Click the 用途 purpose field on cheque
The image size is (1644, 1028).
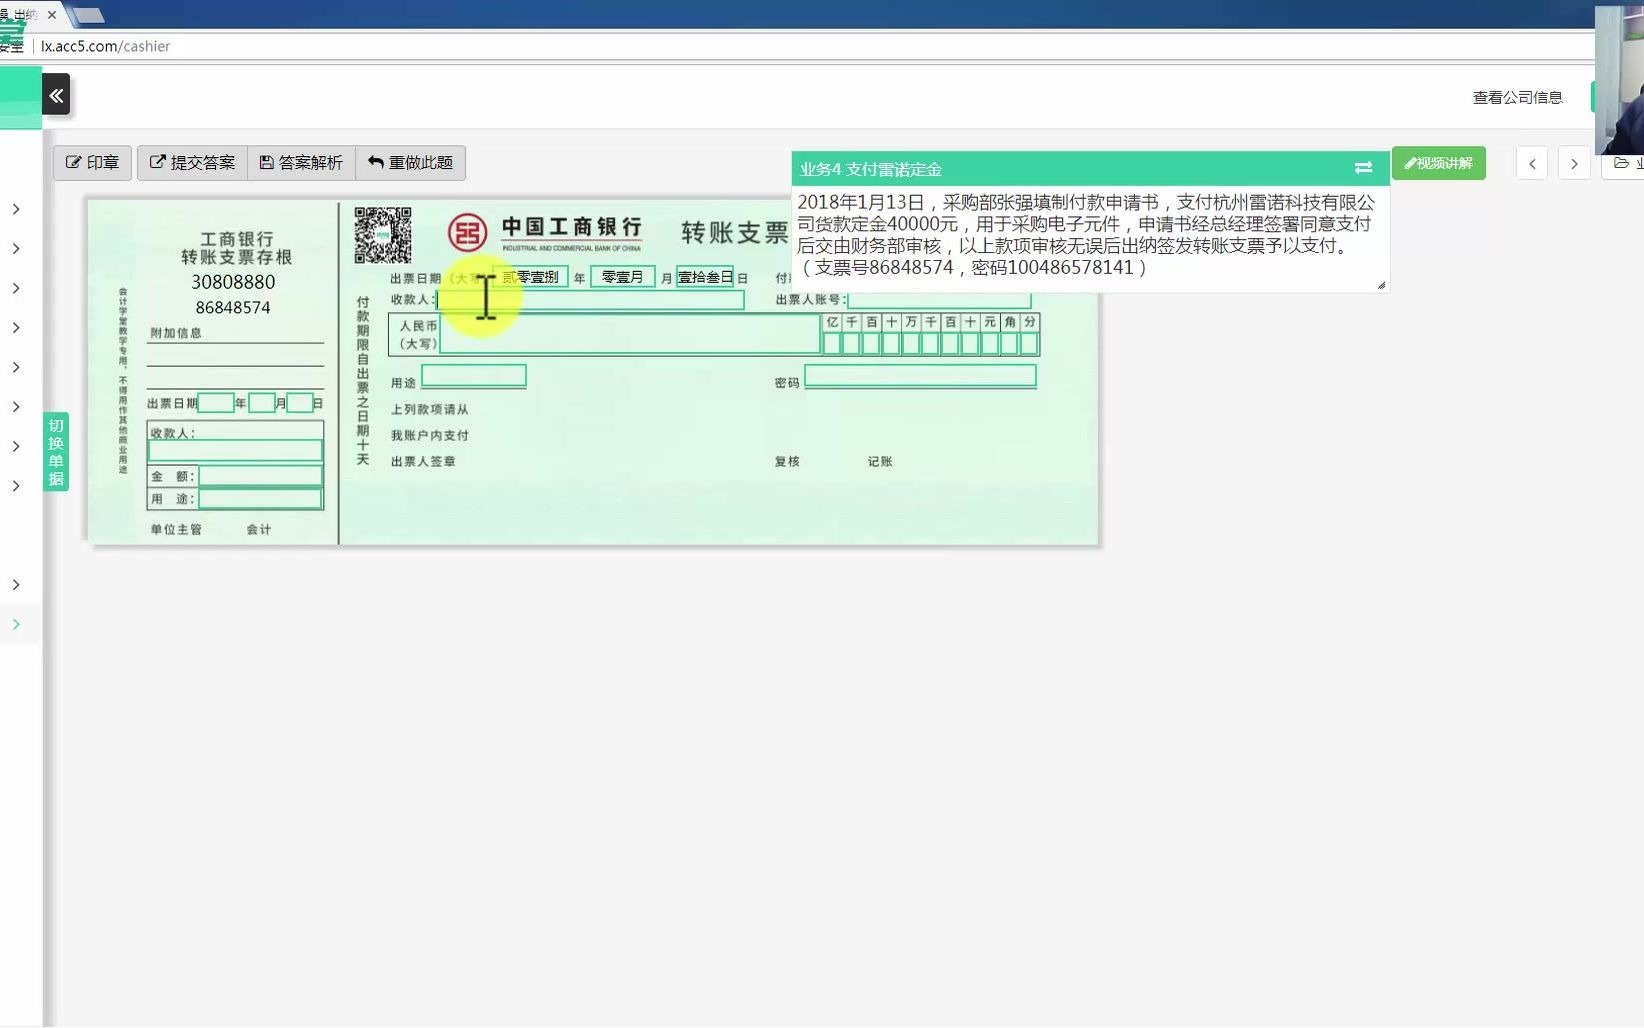point(474,376)
